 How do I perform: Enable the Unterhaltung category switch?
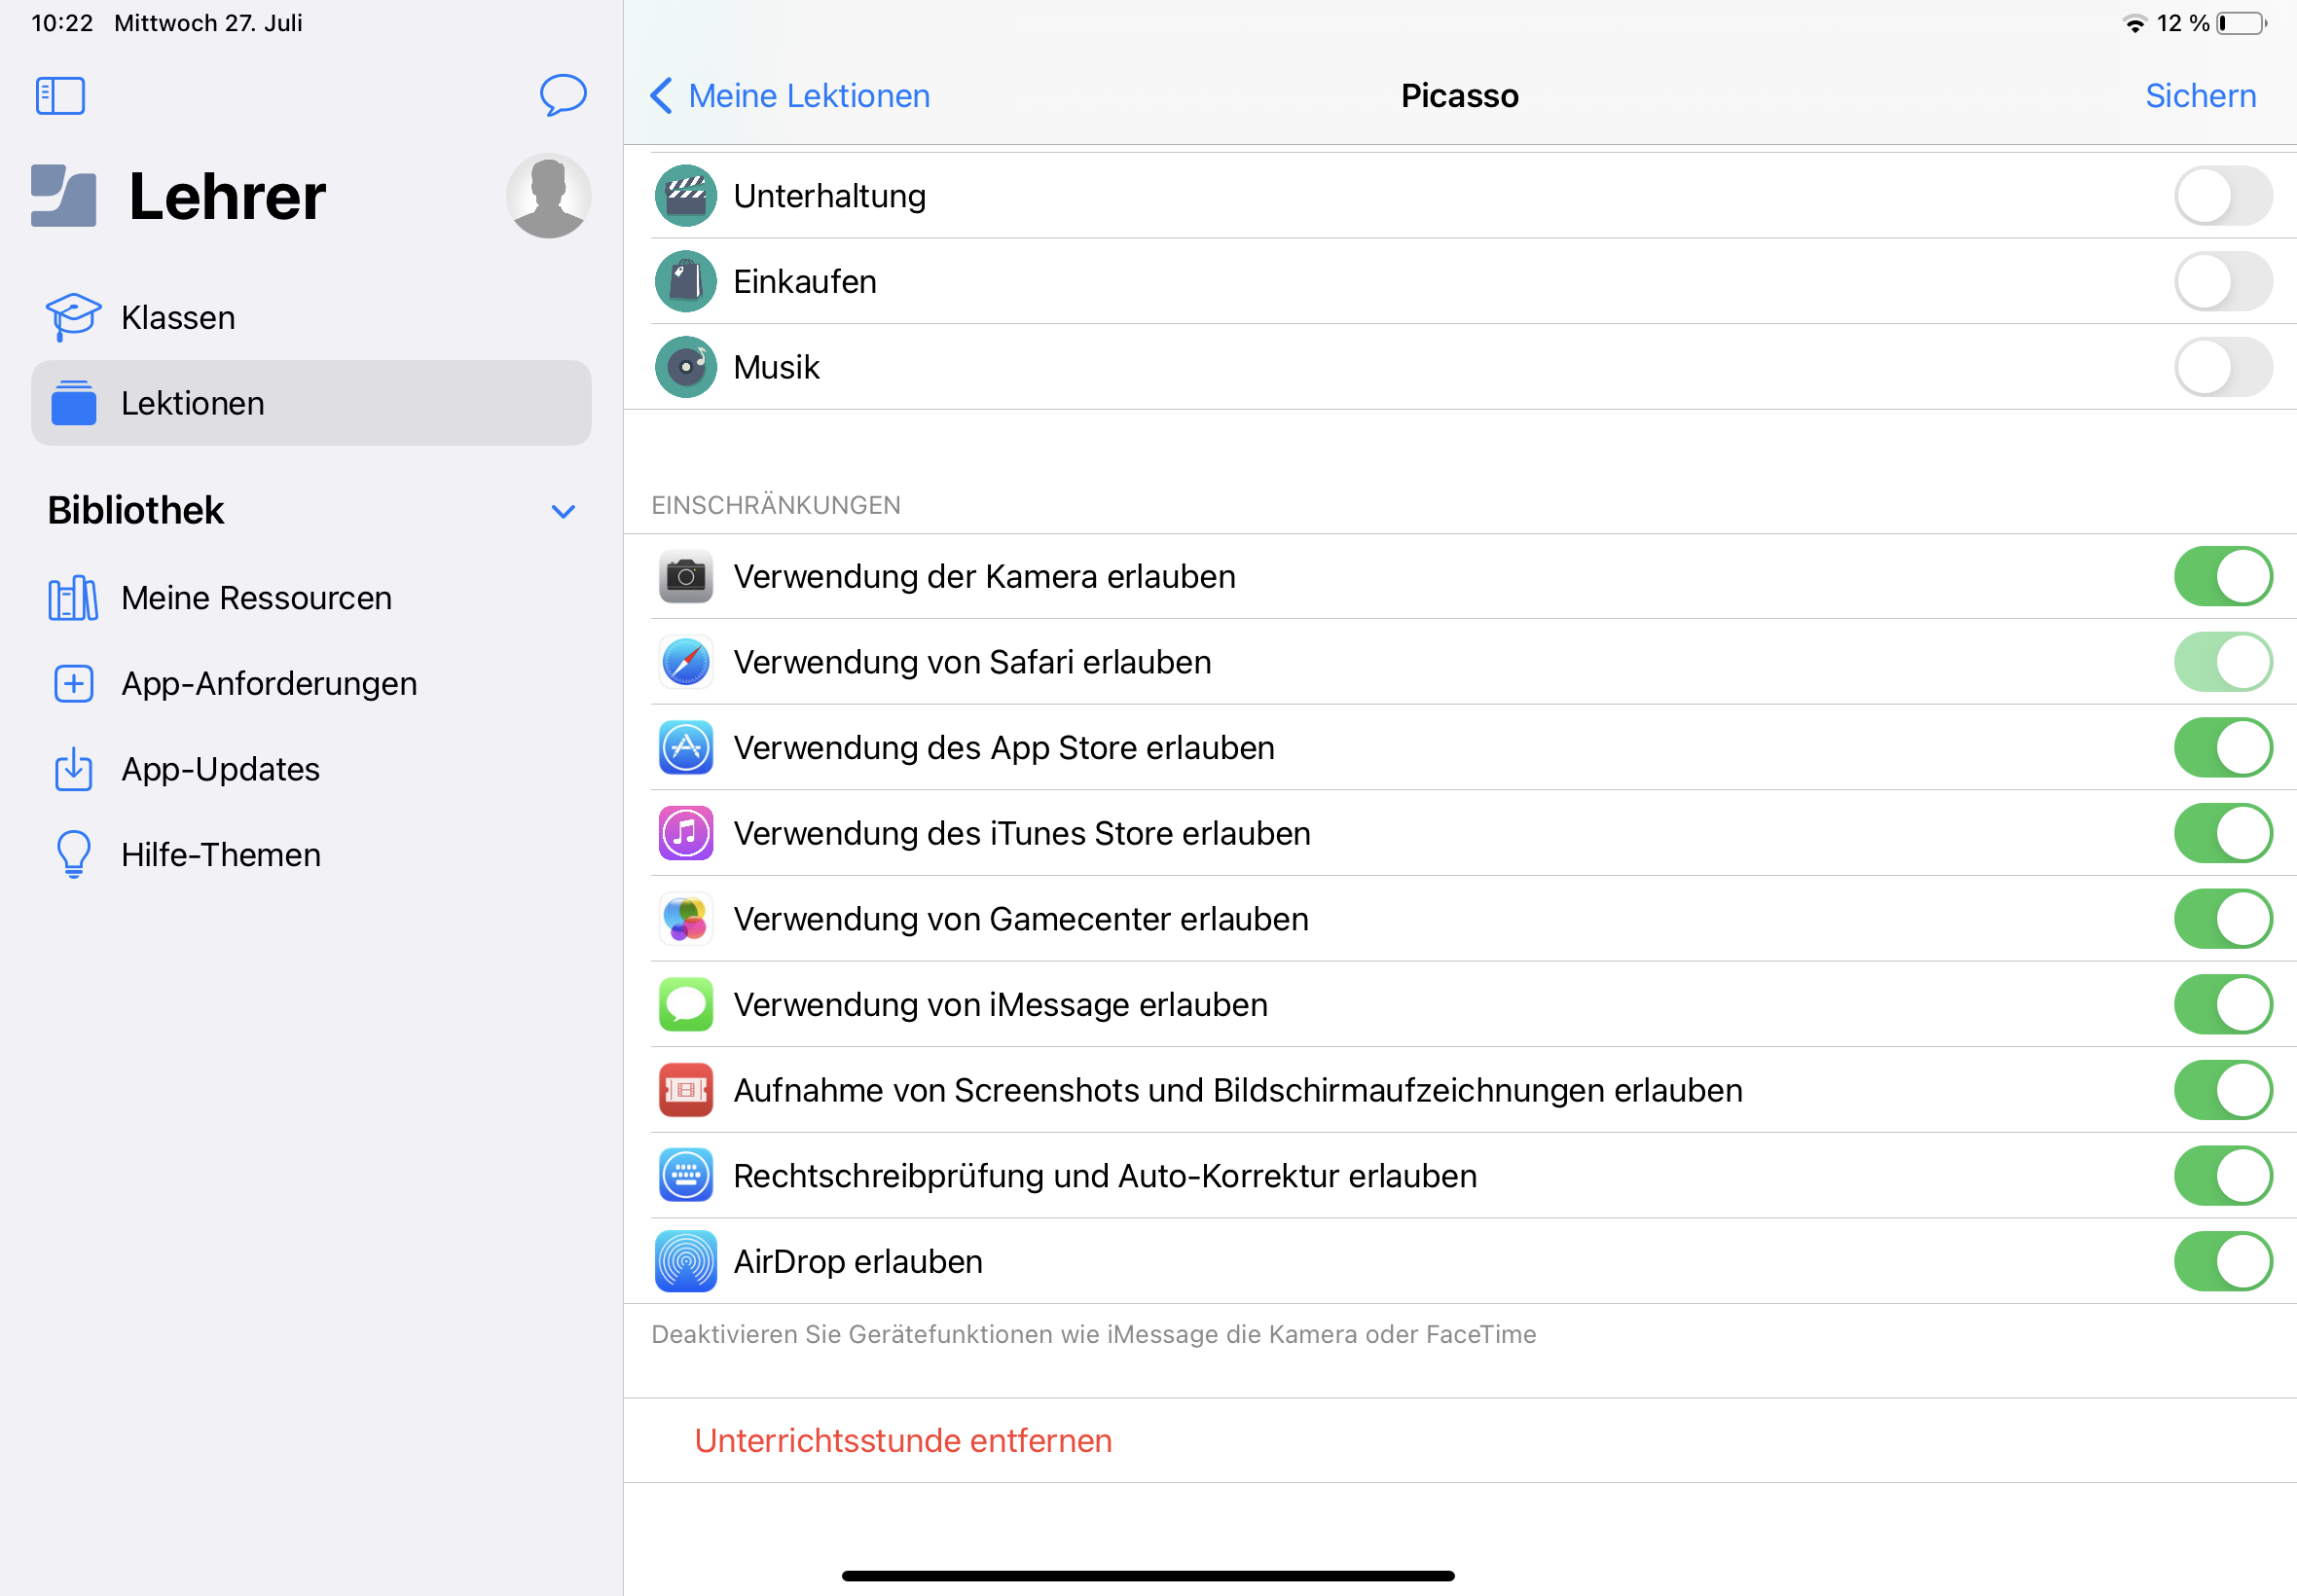coord(2223,196)
